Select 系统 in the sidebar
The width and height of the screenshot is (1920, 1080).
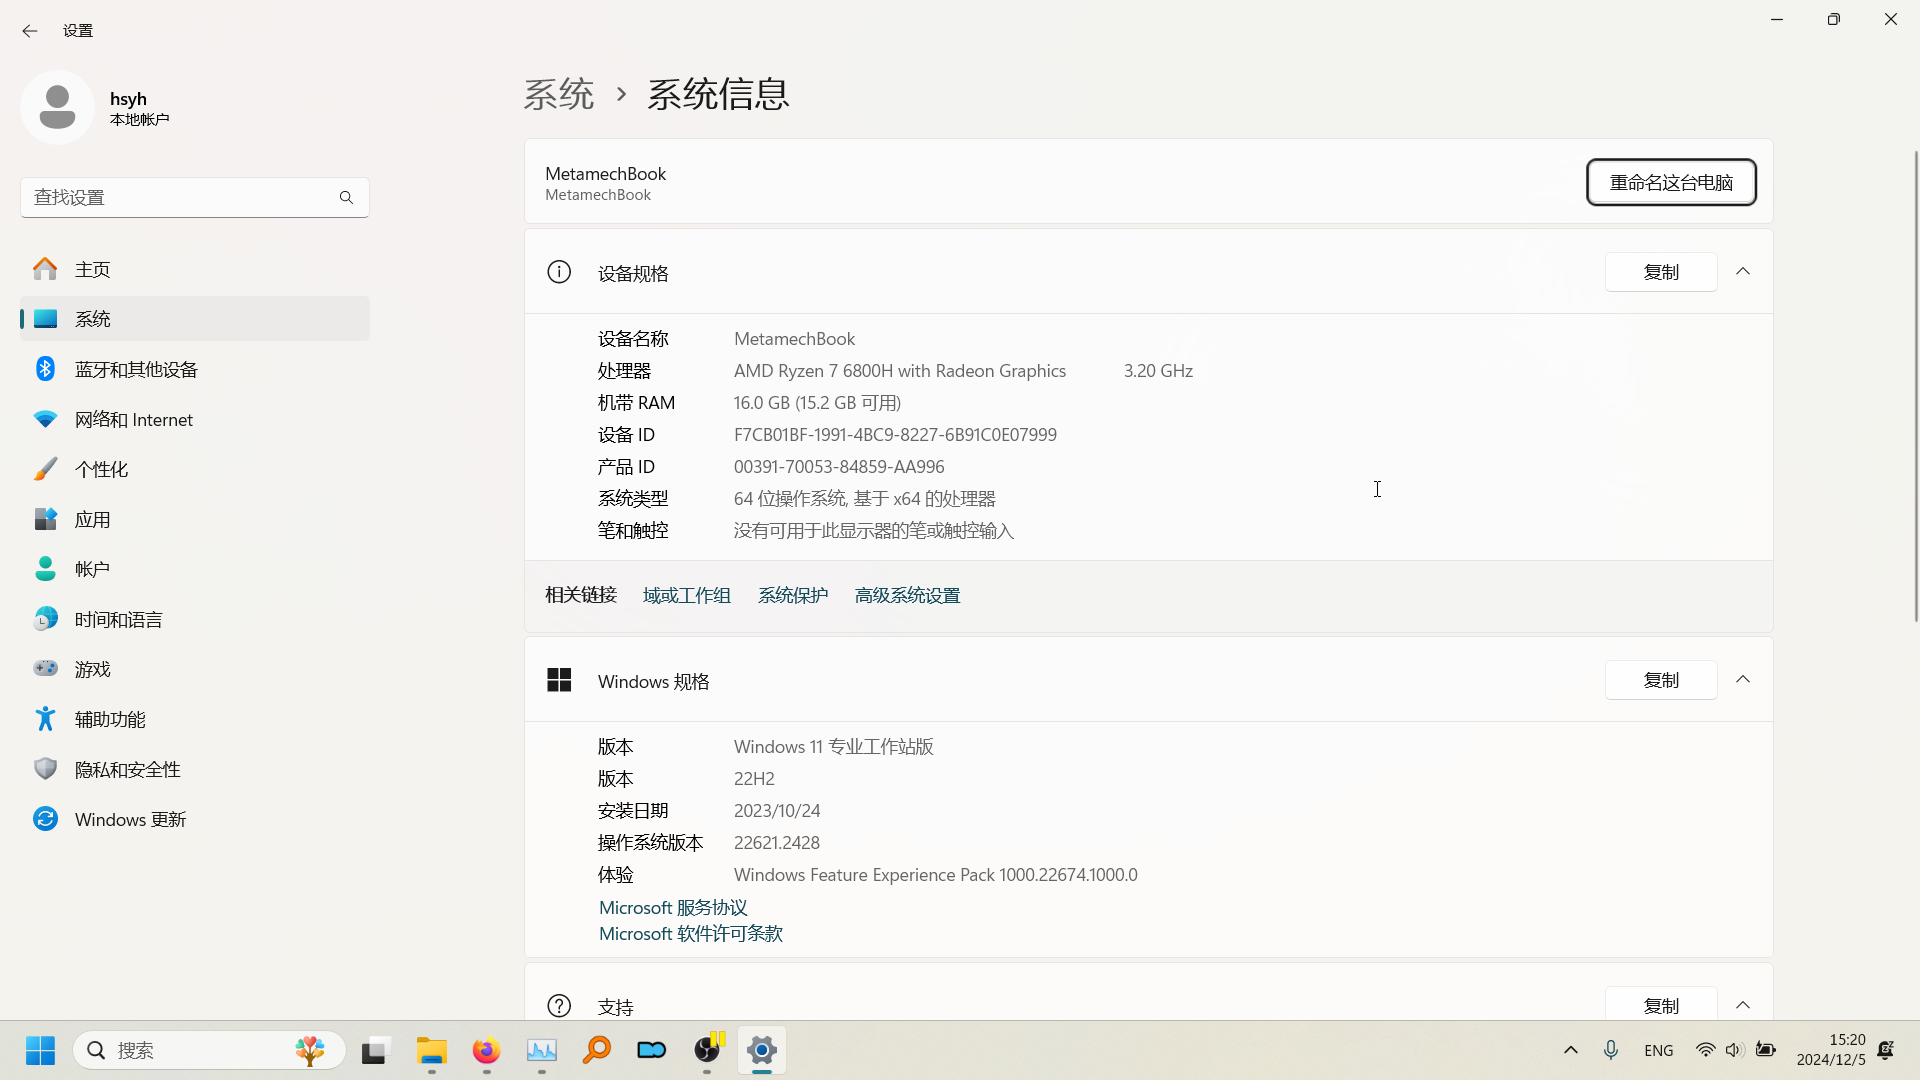195,319
